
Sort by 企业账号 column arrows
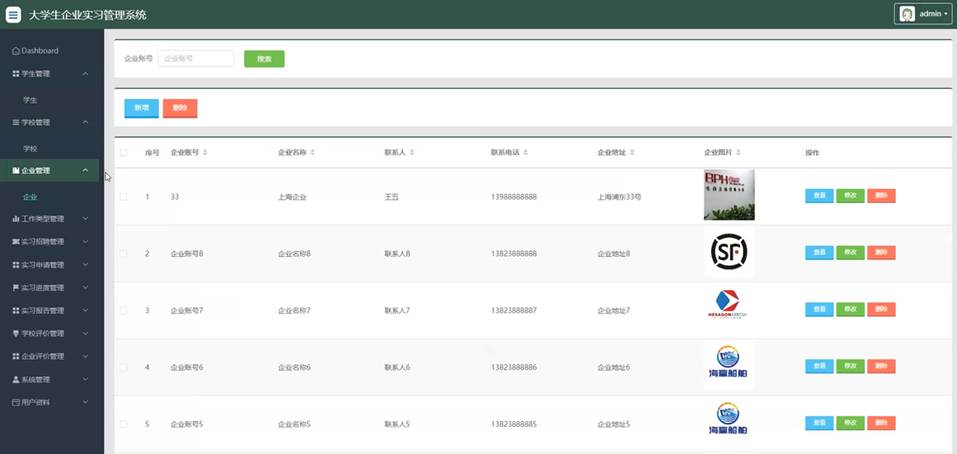click(x=205, y=153)
